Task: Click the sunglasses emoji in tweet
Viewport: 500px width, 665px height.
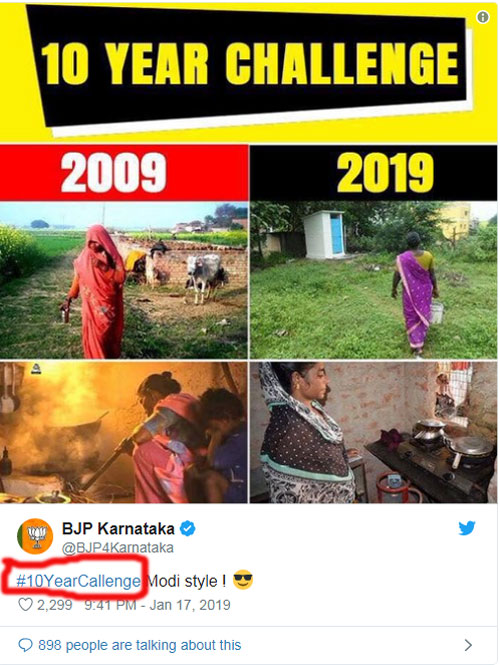Action: [243, 579]
